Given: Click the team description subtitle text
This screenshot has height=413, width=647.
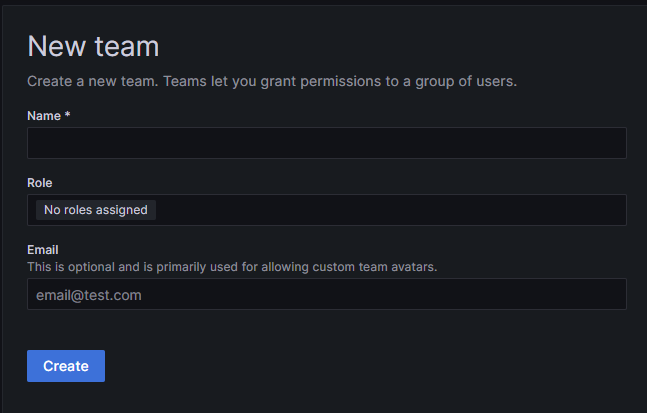Looking at the screenshot, I should 272,81.
